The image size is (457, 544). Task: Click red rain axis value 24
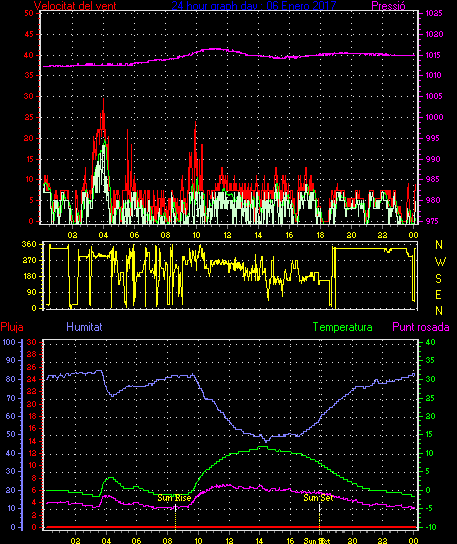[32, 379]
